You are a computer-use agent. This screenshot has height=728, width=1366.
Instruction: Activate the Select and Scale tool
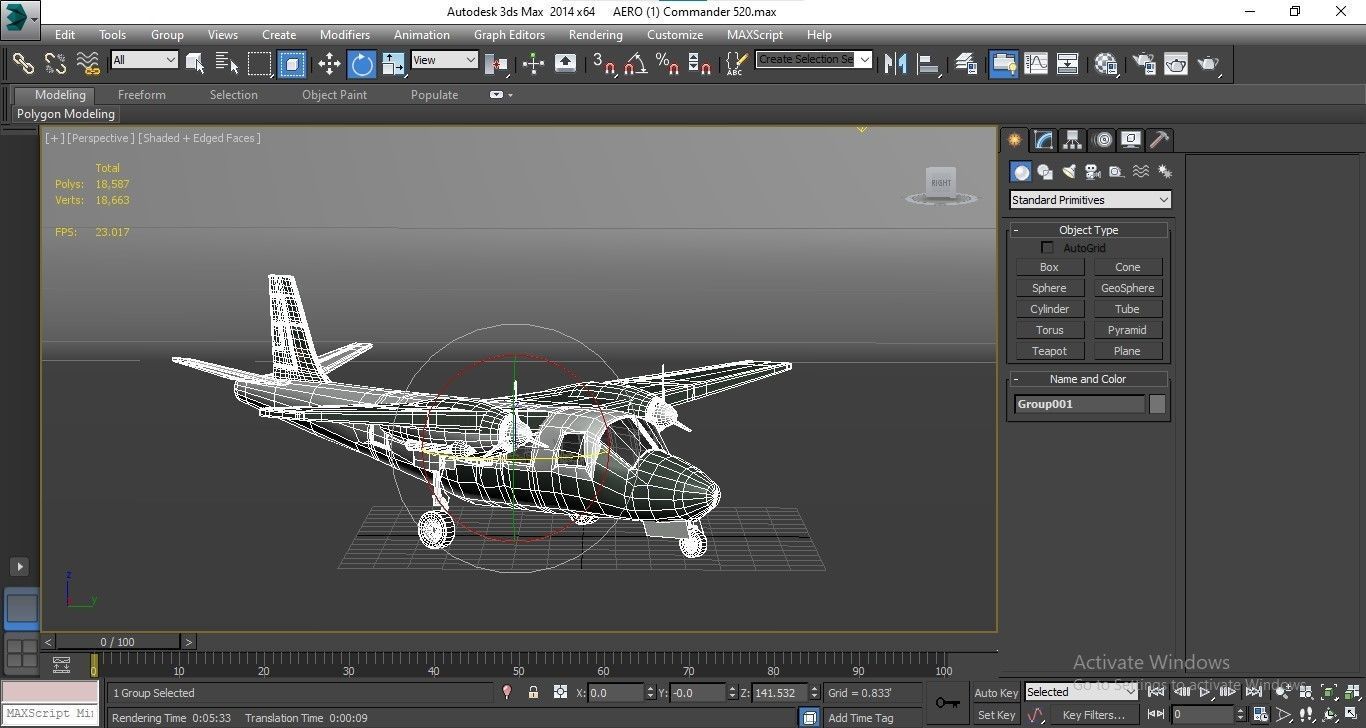point(394,63)
